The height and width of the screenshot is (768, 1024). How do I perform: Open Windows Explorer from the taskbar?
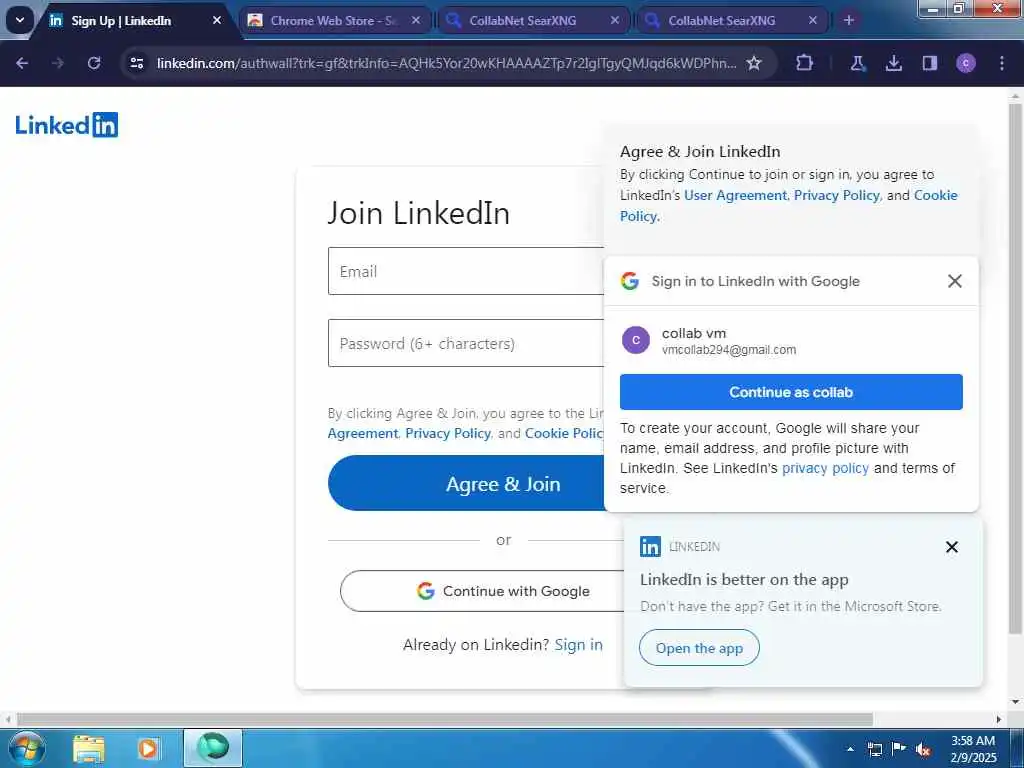point(89,748)
